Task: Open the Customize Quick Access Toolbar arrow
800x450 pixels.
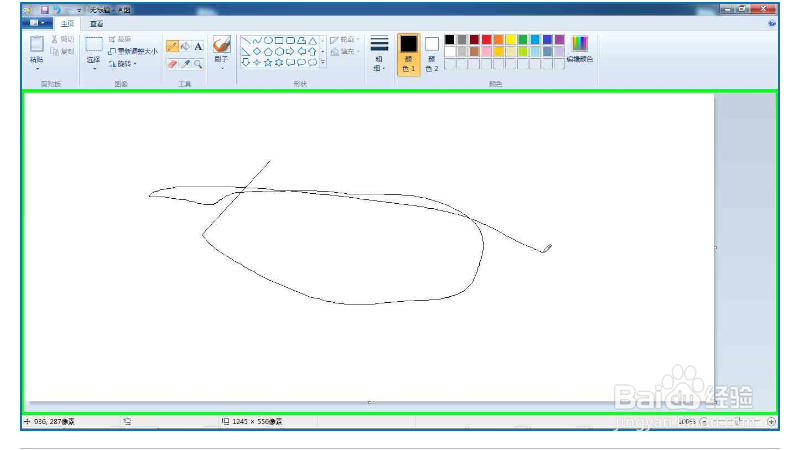Action: [x=79, y=10]
